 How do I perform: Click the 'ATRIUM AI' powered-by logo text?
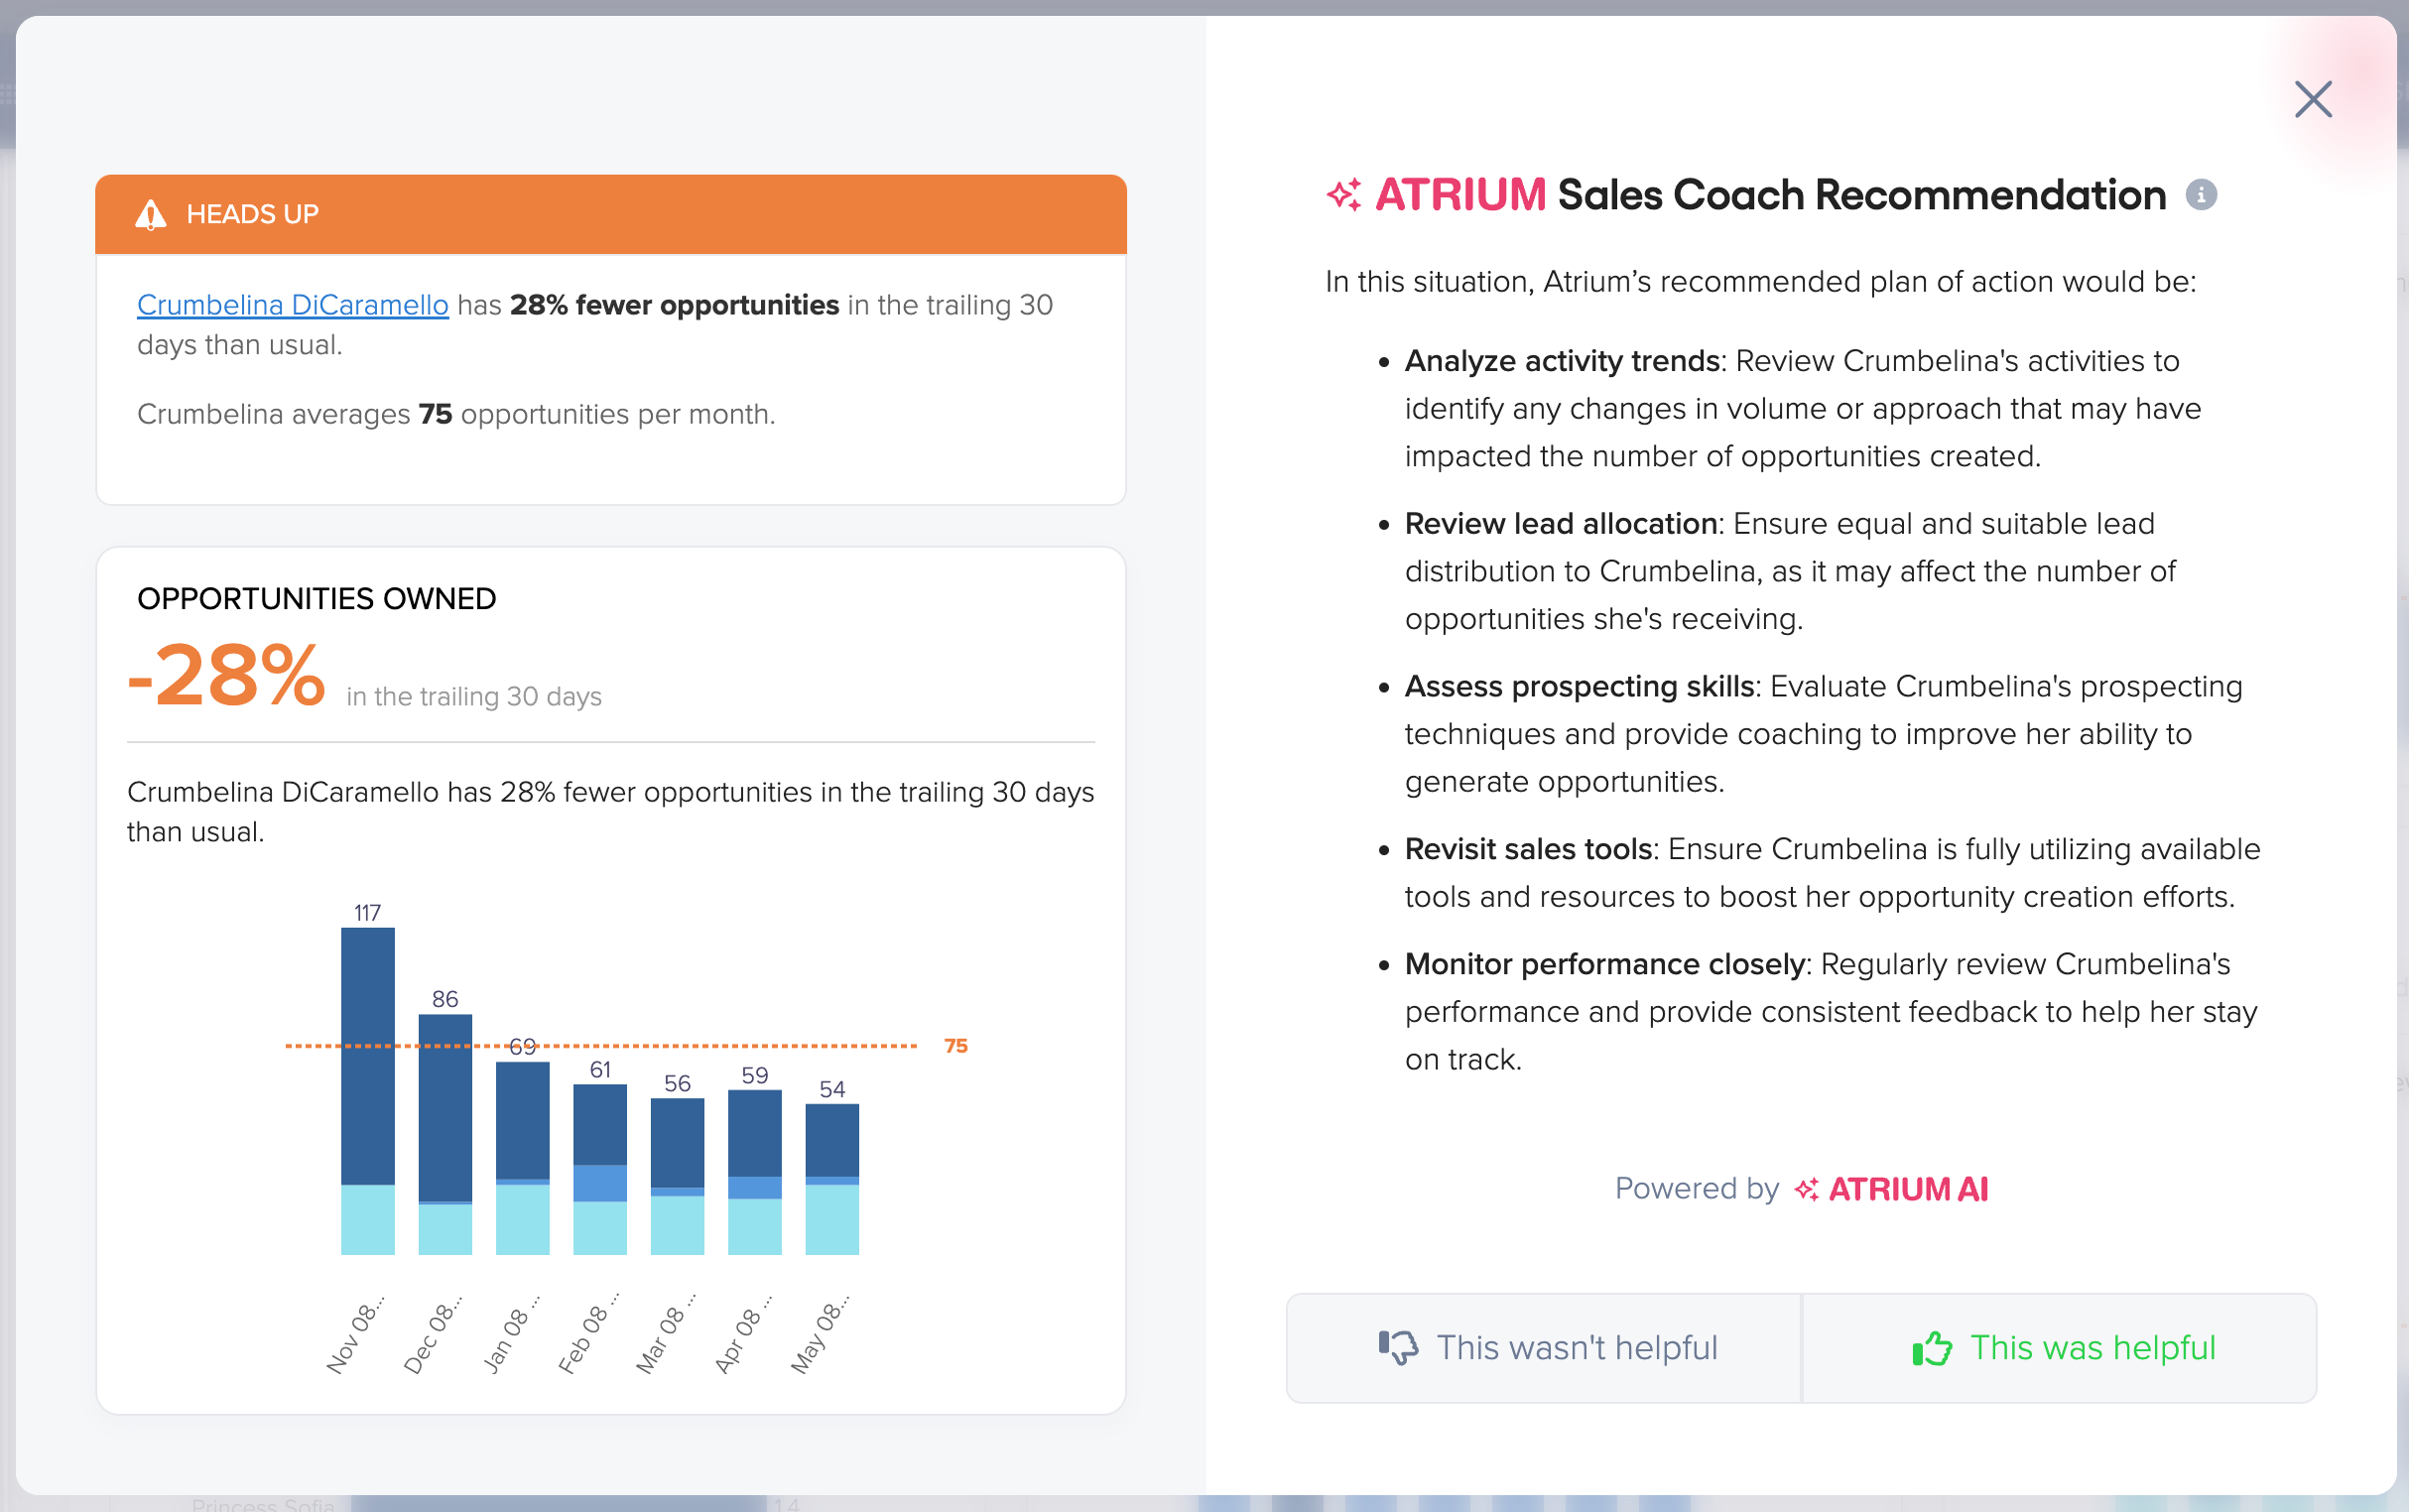coord(1908,1189)
